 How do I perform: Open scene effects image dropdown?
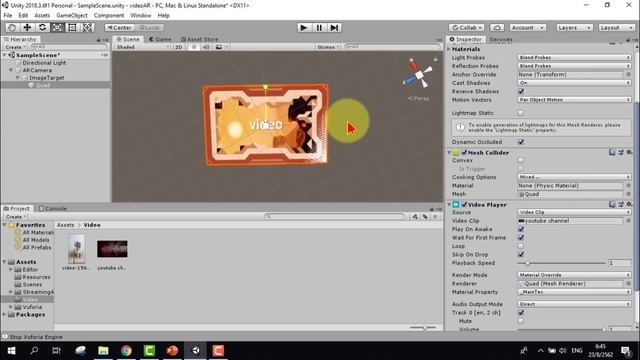click(x=221, y=47)
